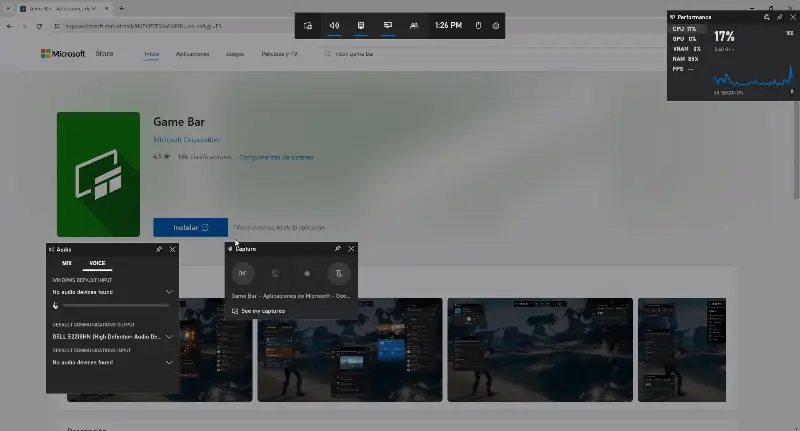Select the VOICE tab in Audio

coord(97,263)
